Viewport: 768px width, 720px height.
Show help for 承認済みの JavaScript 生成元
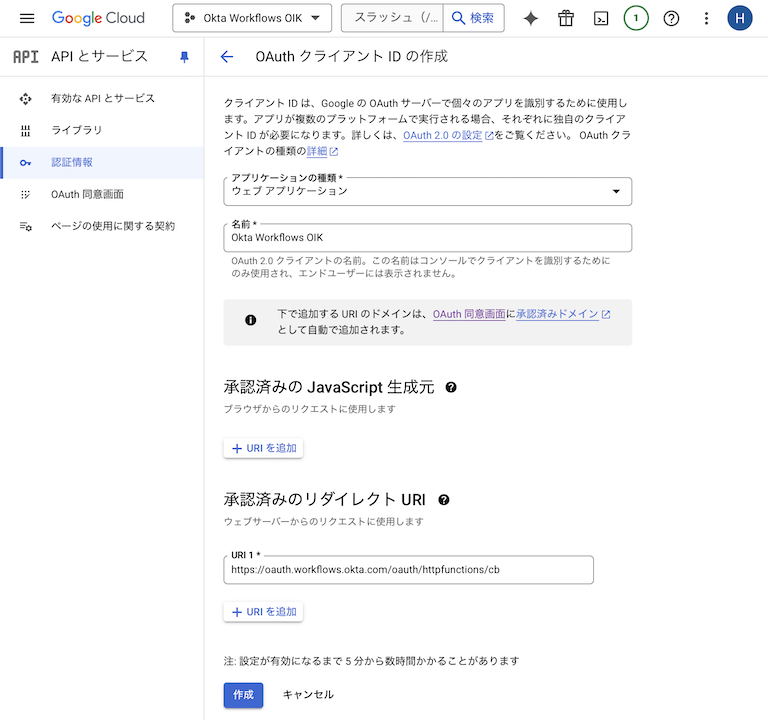[451, 387]
